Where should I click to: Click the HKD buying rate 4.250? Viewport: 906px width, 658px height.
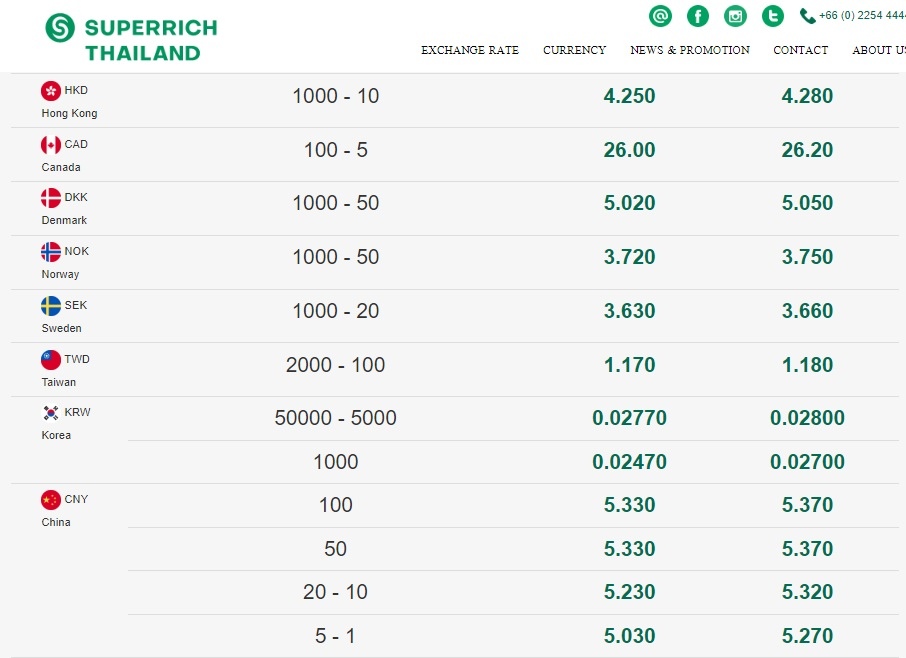coord(629,96)
